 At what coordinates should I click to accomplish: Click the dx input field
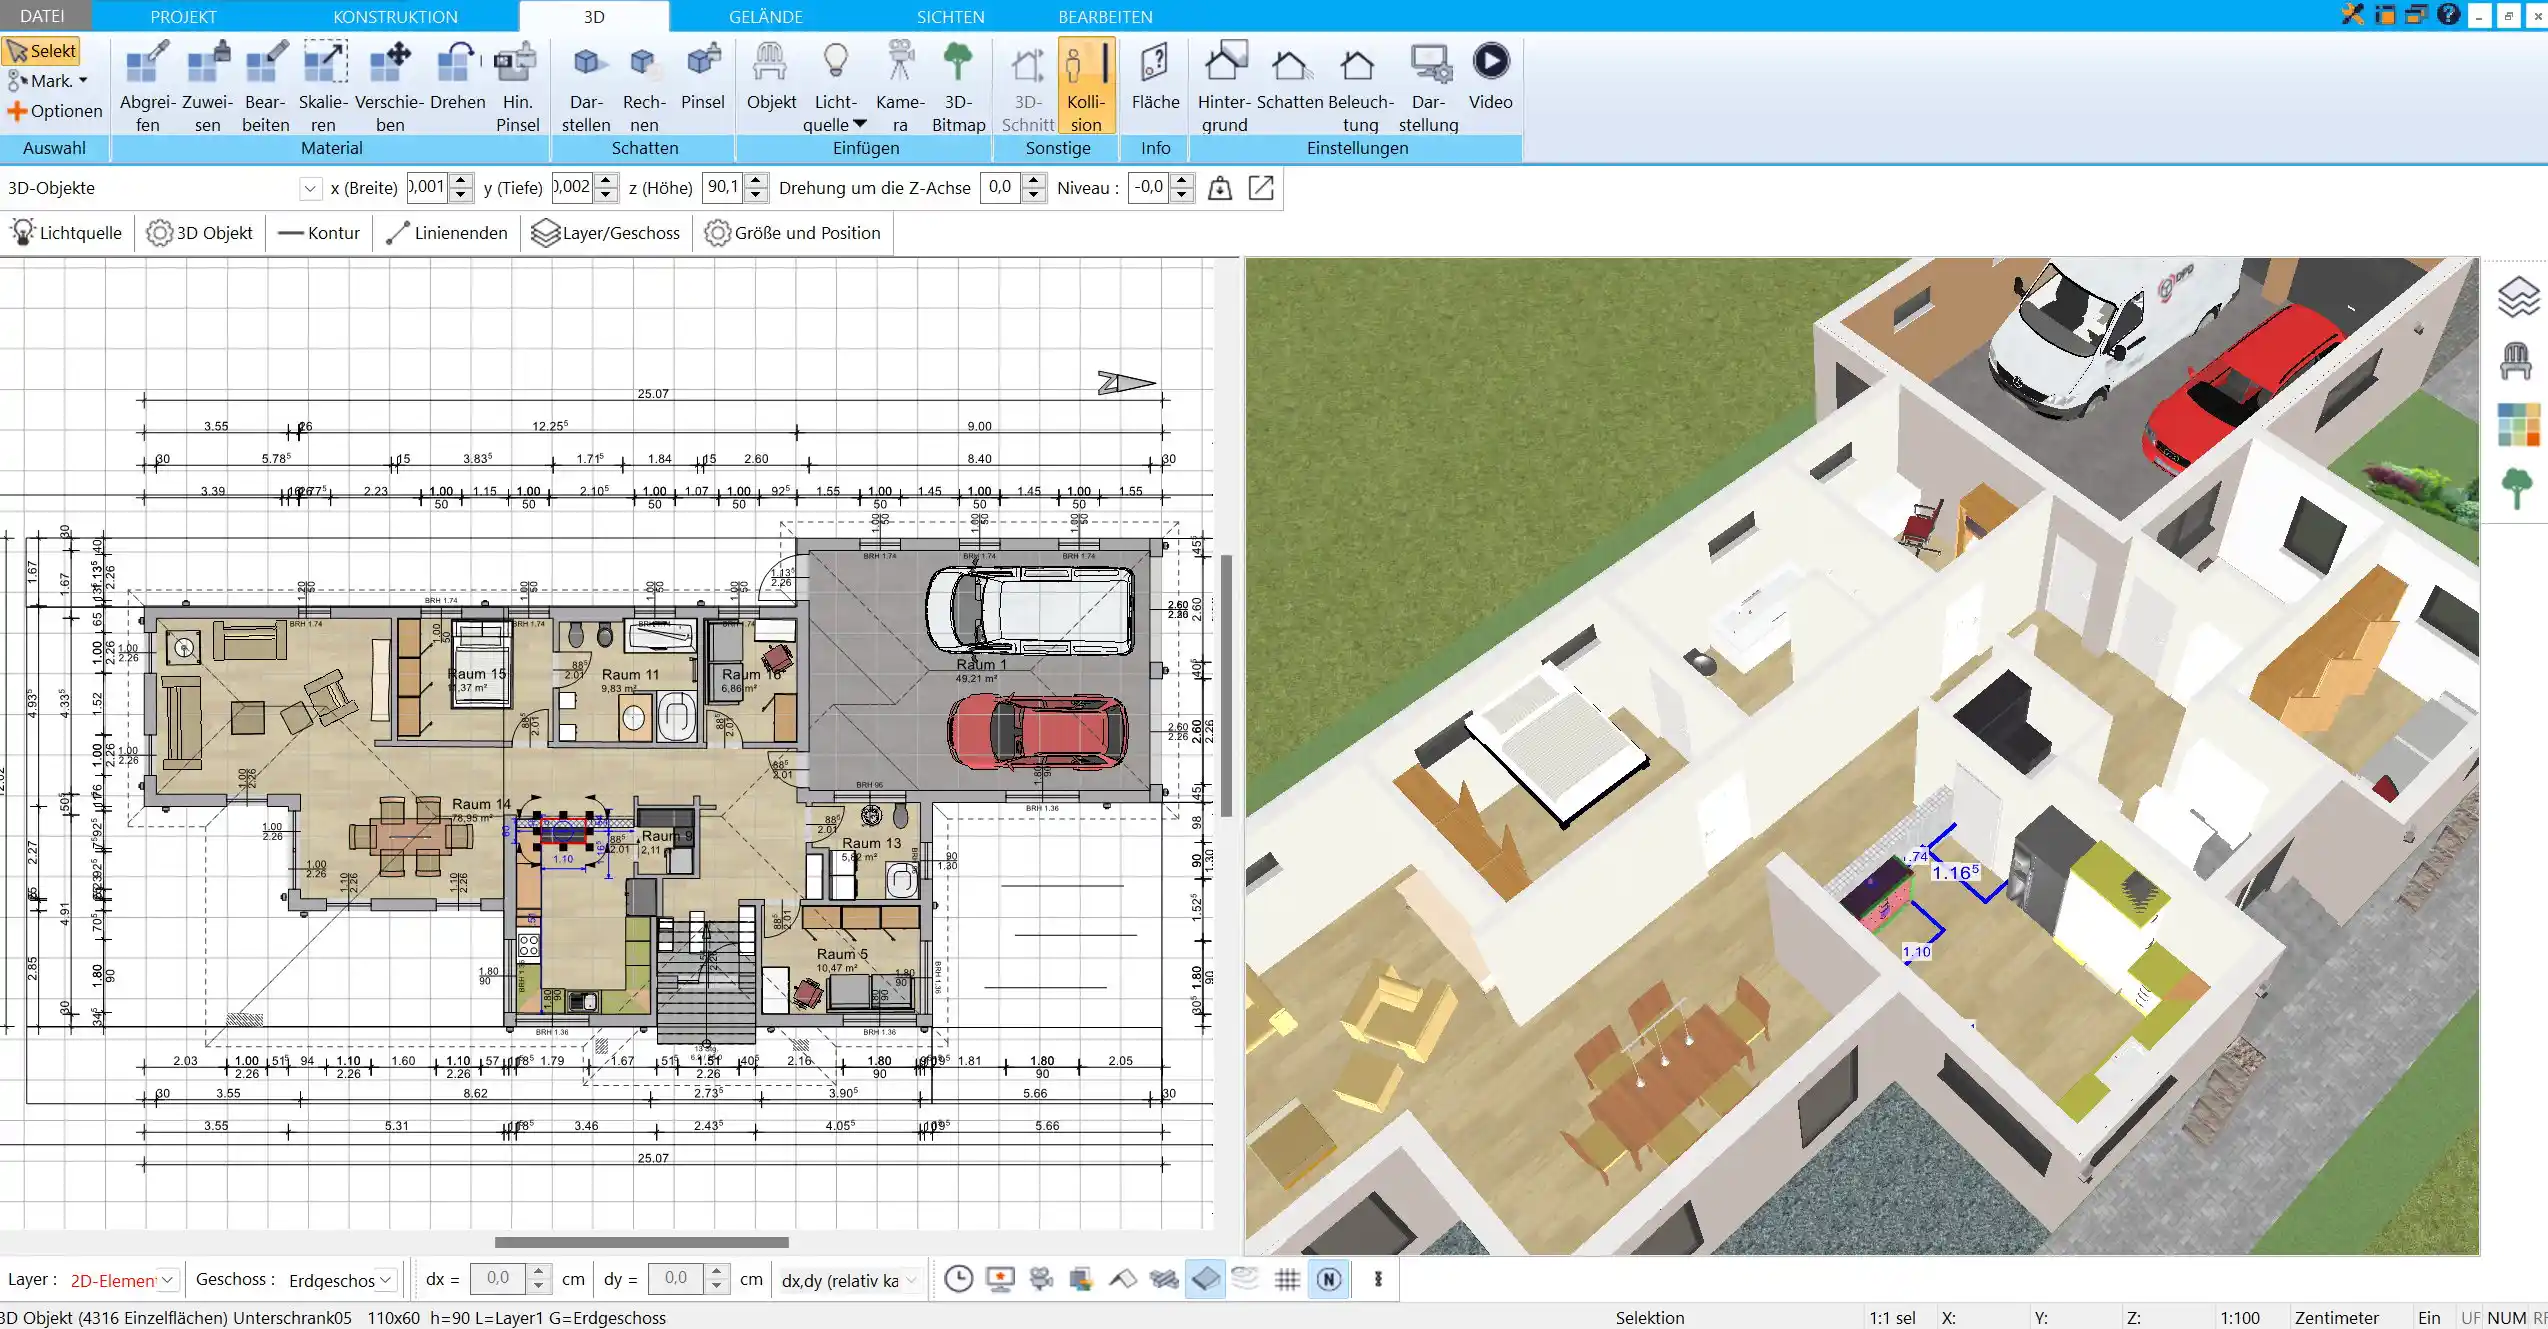498,1279
